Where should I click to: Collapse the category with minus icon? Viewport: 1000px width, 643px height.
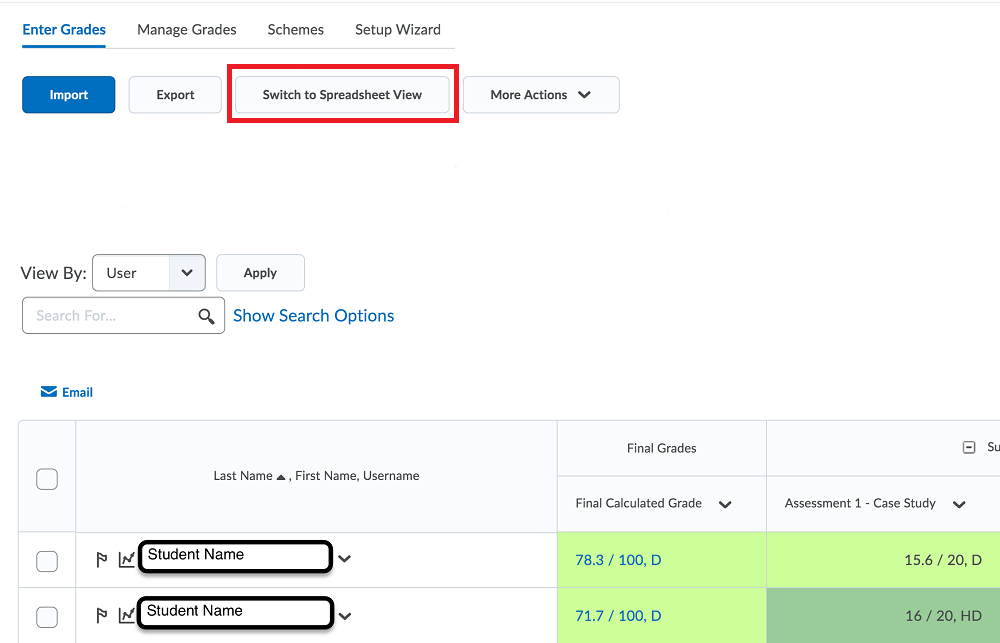pyautogui.click(x=968, y=448)
